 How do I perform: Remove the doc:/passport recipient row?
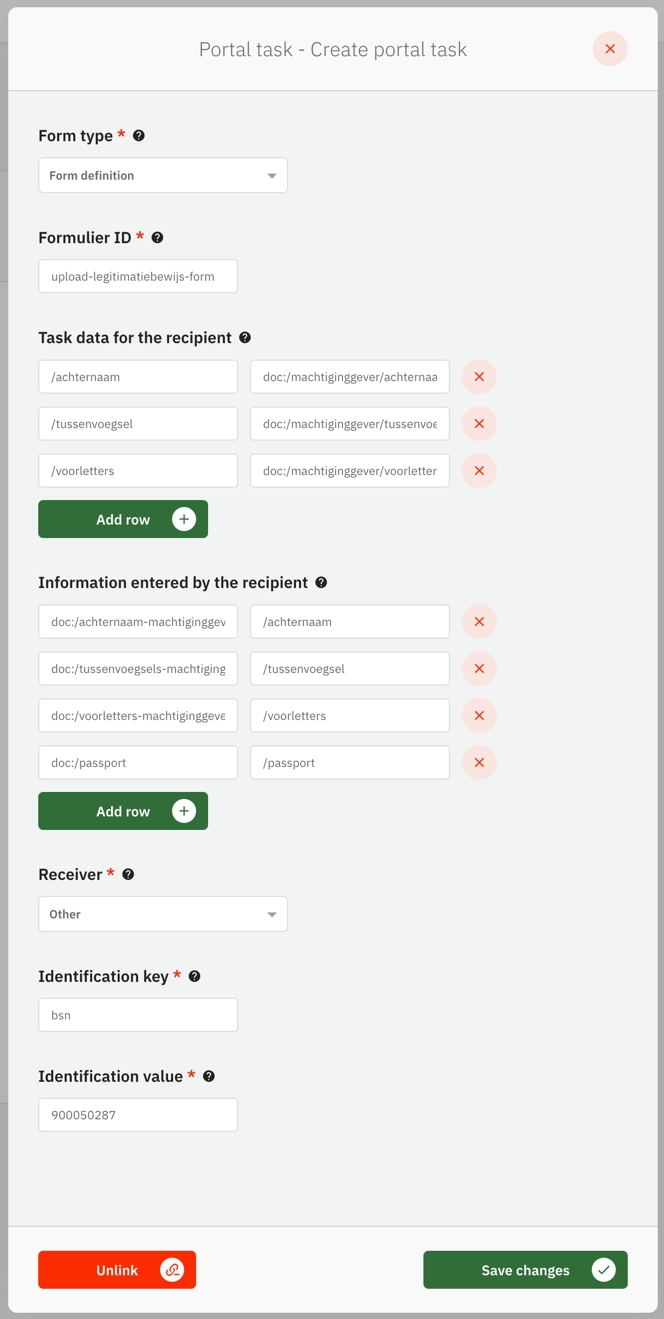(479, 763)
